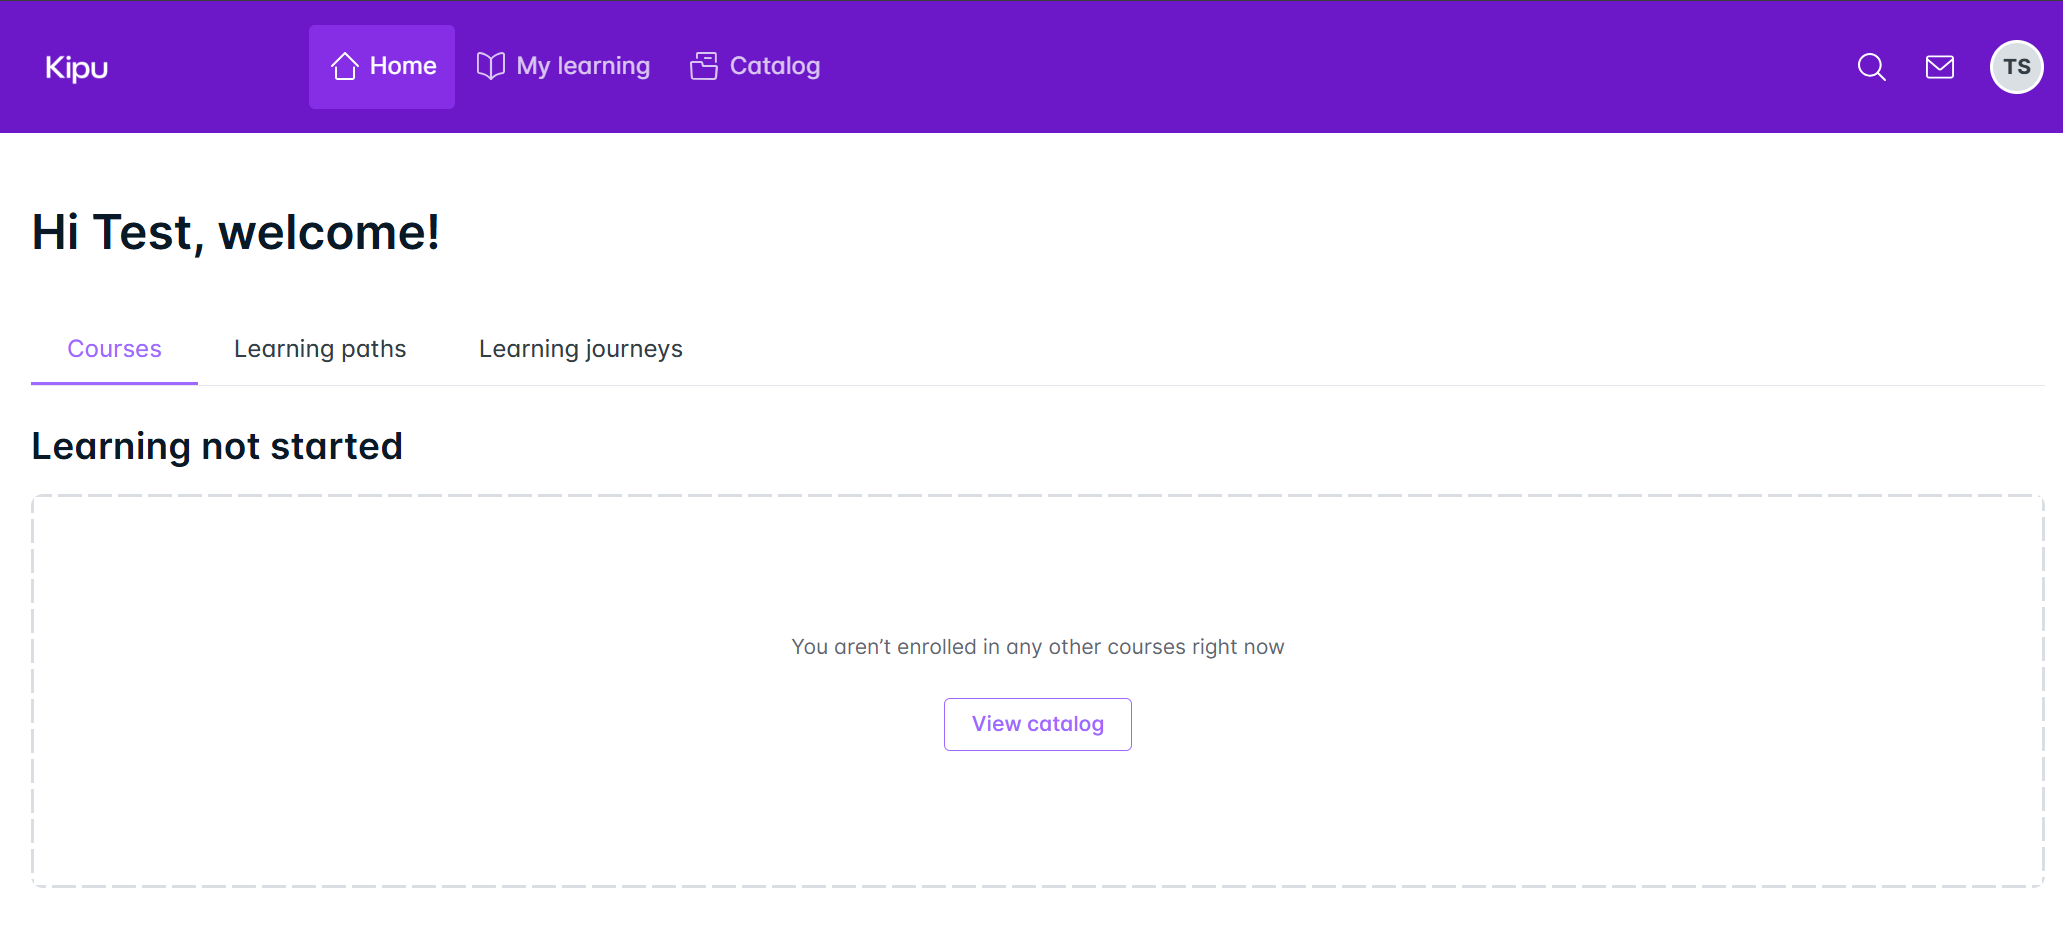Image resolution: width=2063 pixels, height=925 pixels.
Task: Open the TS user avatar menu
Action: [x=2016, y=67]
